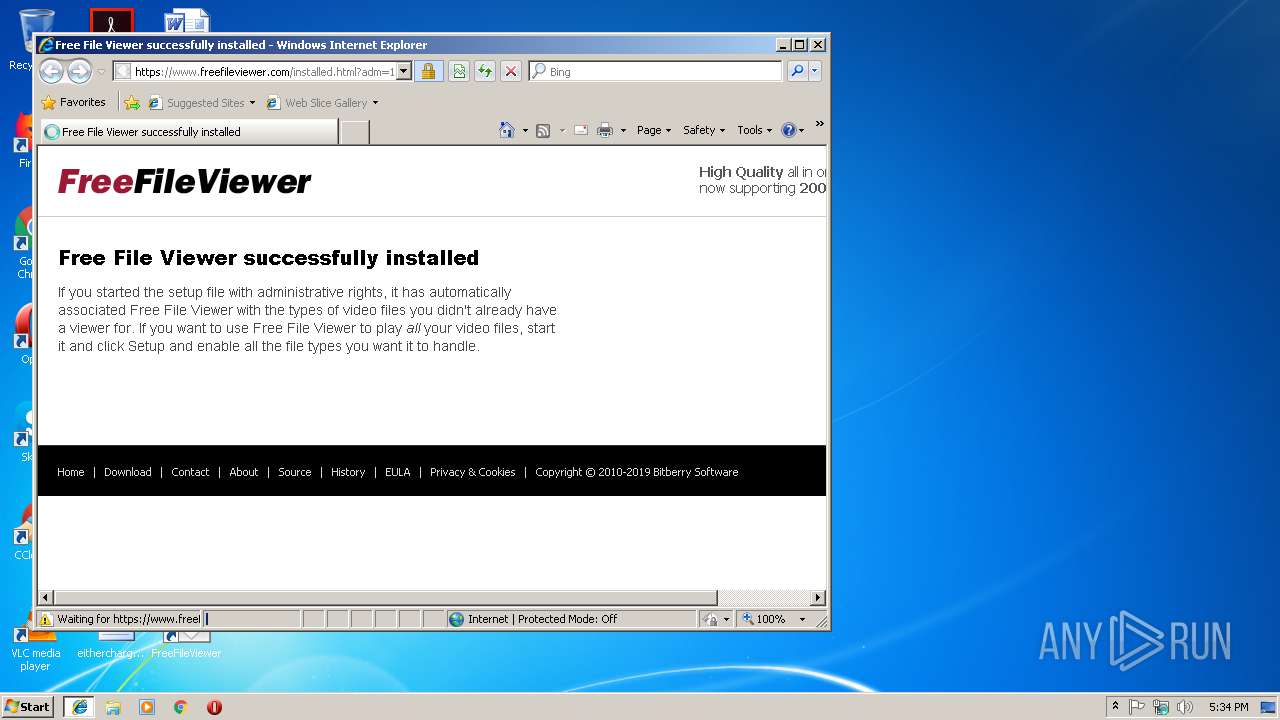
Task: Show hidden tray icons arrow
Action: click(x=1115, y=707)
